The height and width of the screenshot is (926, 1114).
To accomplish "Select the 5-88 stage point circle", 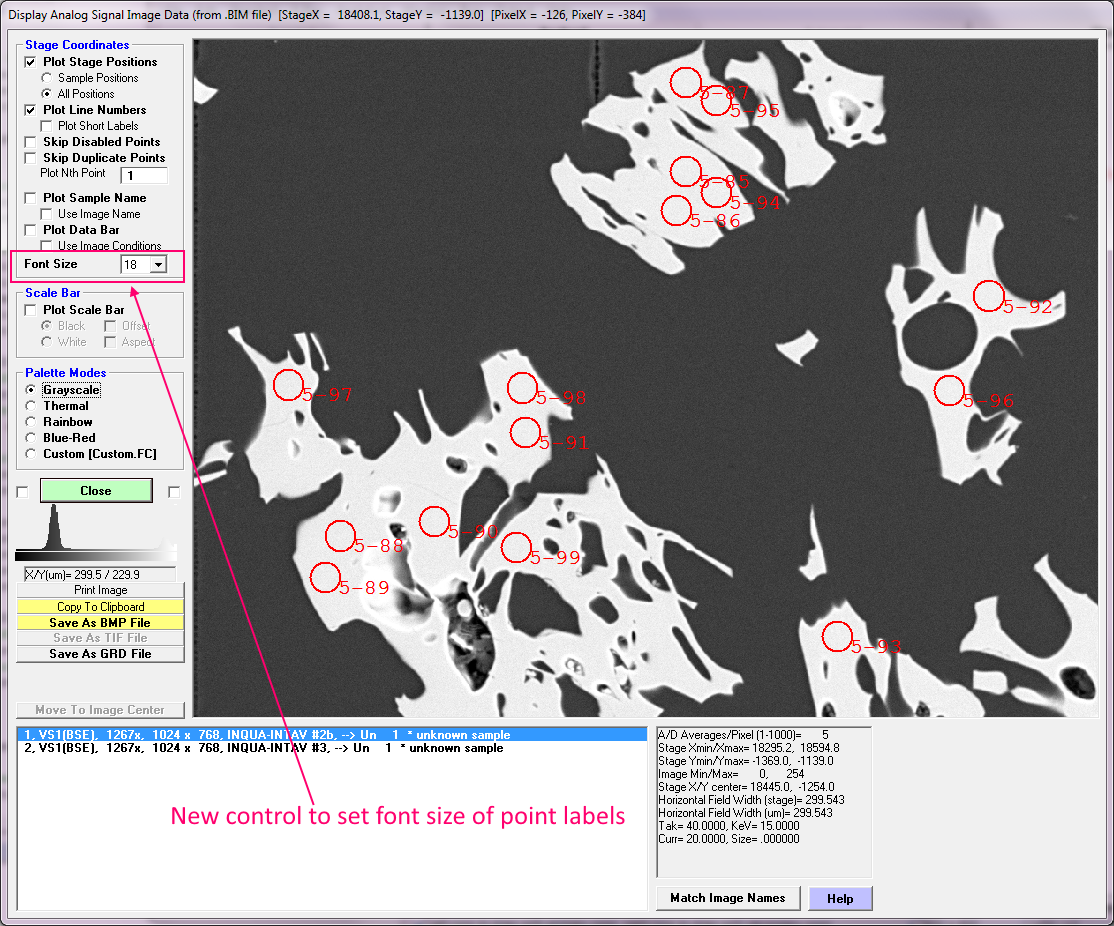I will 340,535.
